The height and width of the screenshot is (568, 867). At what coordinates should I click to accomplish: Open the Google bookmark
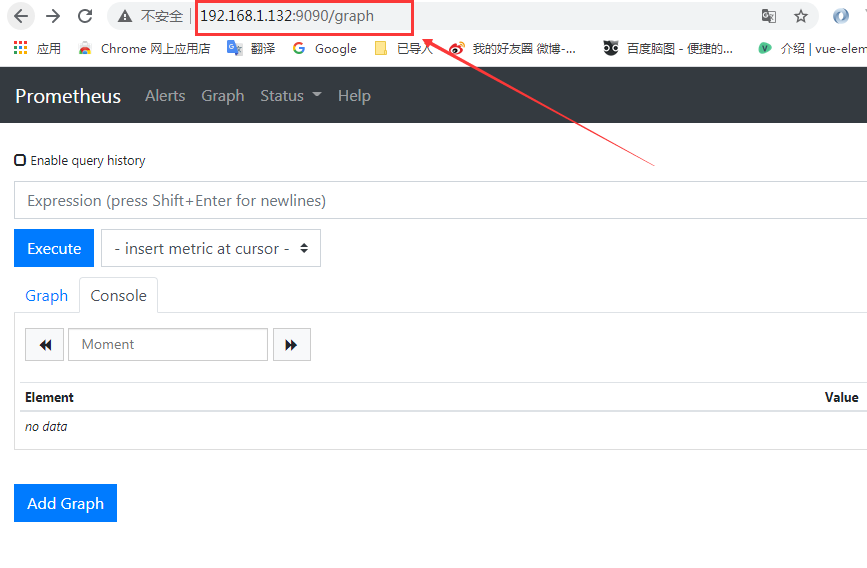pyautogui.click(x=325, y=49)
